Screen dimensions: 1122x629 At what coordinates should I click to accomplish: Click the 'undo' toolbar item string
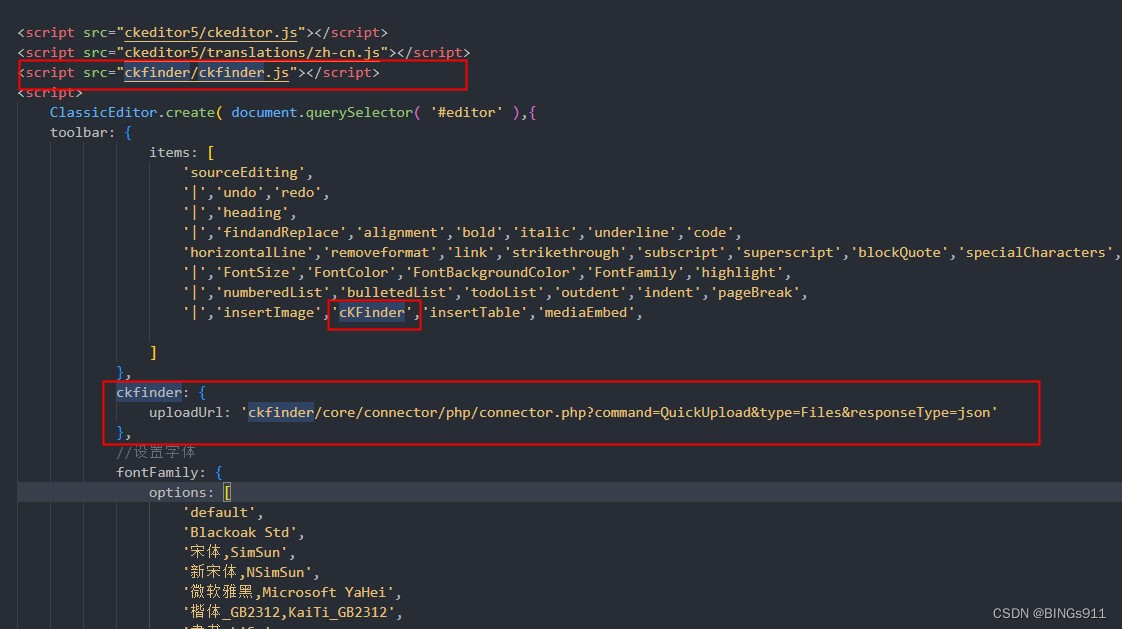[x=240, y=192]
